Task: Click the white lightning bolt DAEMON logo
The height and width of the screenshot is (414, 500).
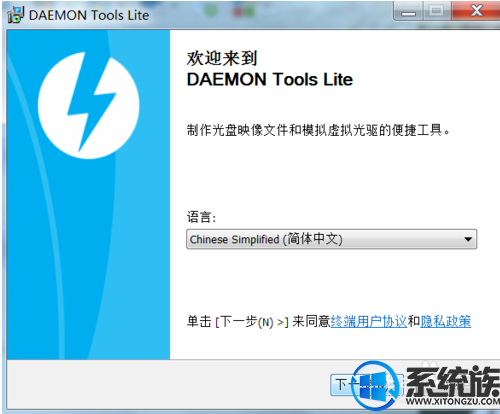Action: (88, 105)
